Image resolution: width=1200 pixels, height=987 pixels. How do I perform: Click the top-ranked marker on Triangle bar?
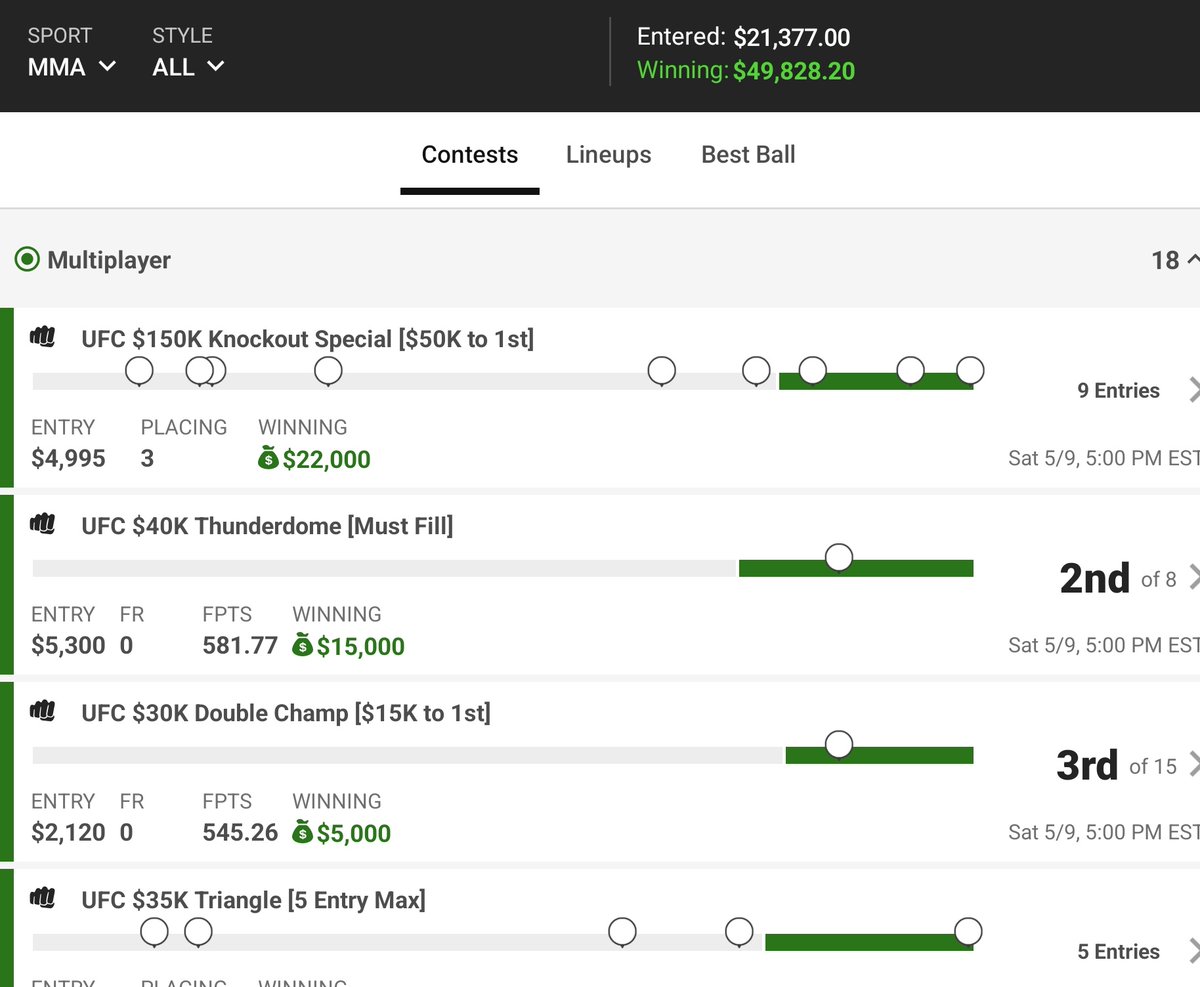(x=968, y=932)
